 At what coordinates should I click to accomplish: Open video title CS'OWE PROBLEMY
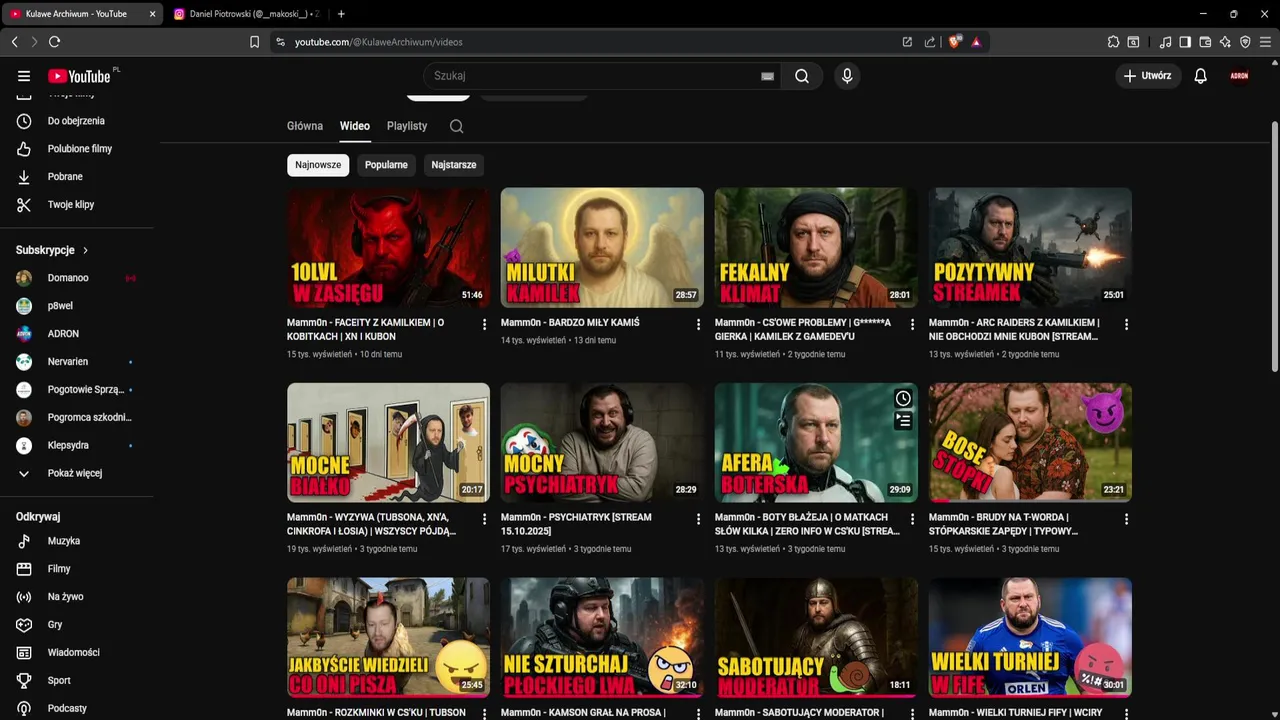tap(803, 330)
